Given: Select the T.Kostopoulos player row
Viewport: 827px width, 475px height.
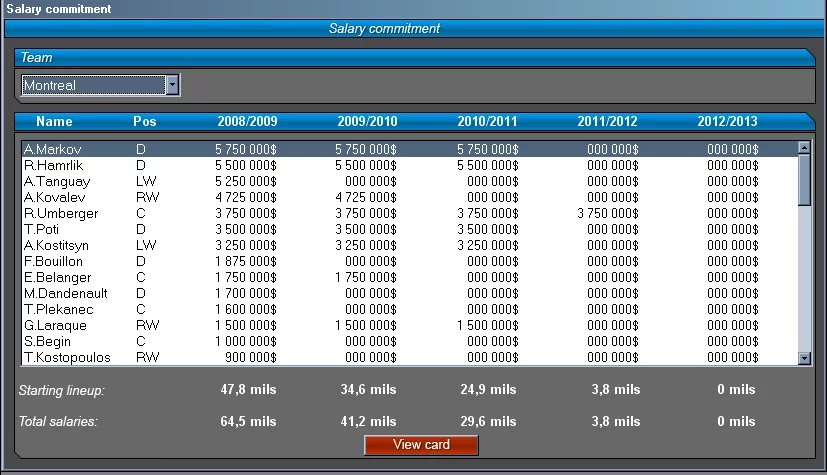Looking at the screenshot, I should click(410, 357).
